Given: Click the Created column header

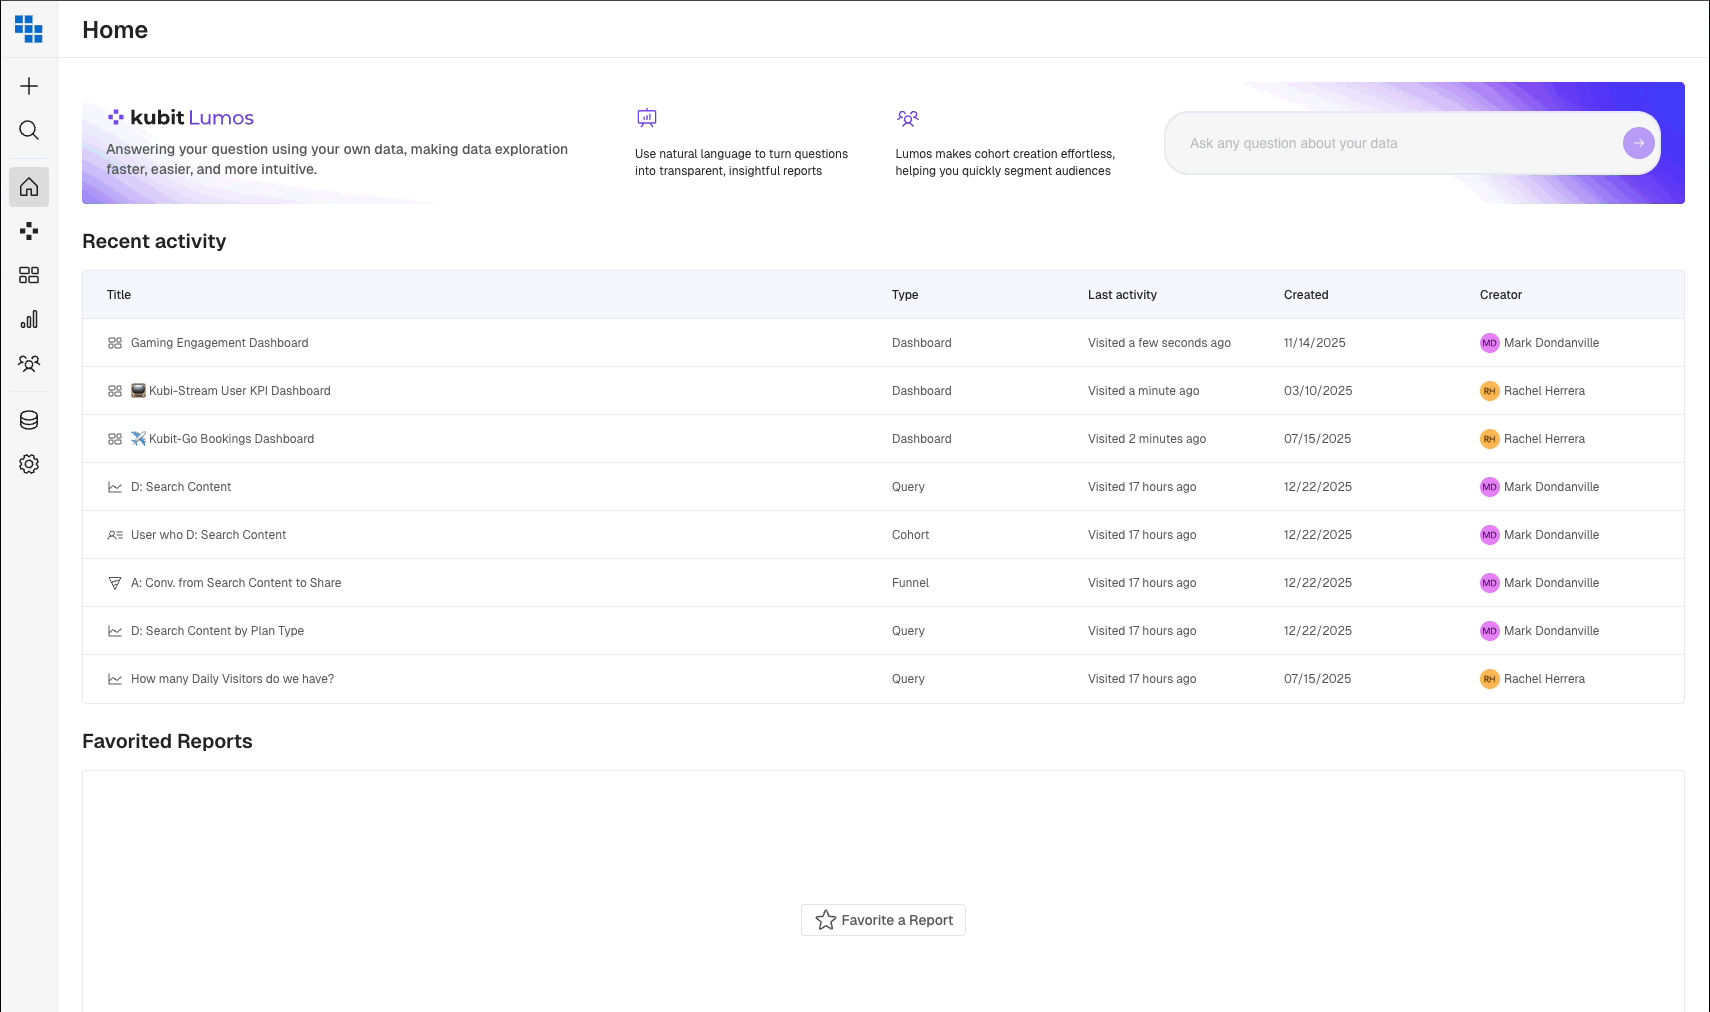Looking at the screenshot, I should (1306, 295).
